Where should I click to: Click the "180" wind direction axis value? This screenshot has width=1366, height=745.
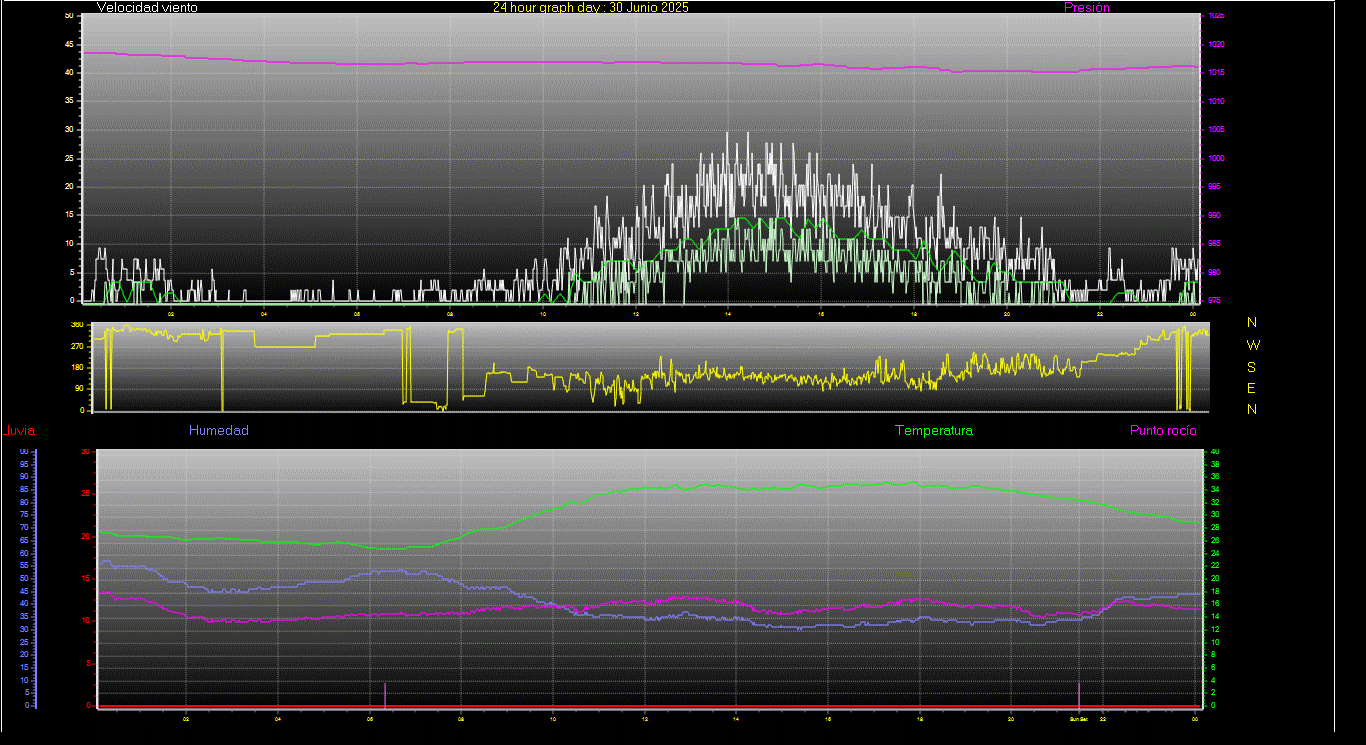76,368
